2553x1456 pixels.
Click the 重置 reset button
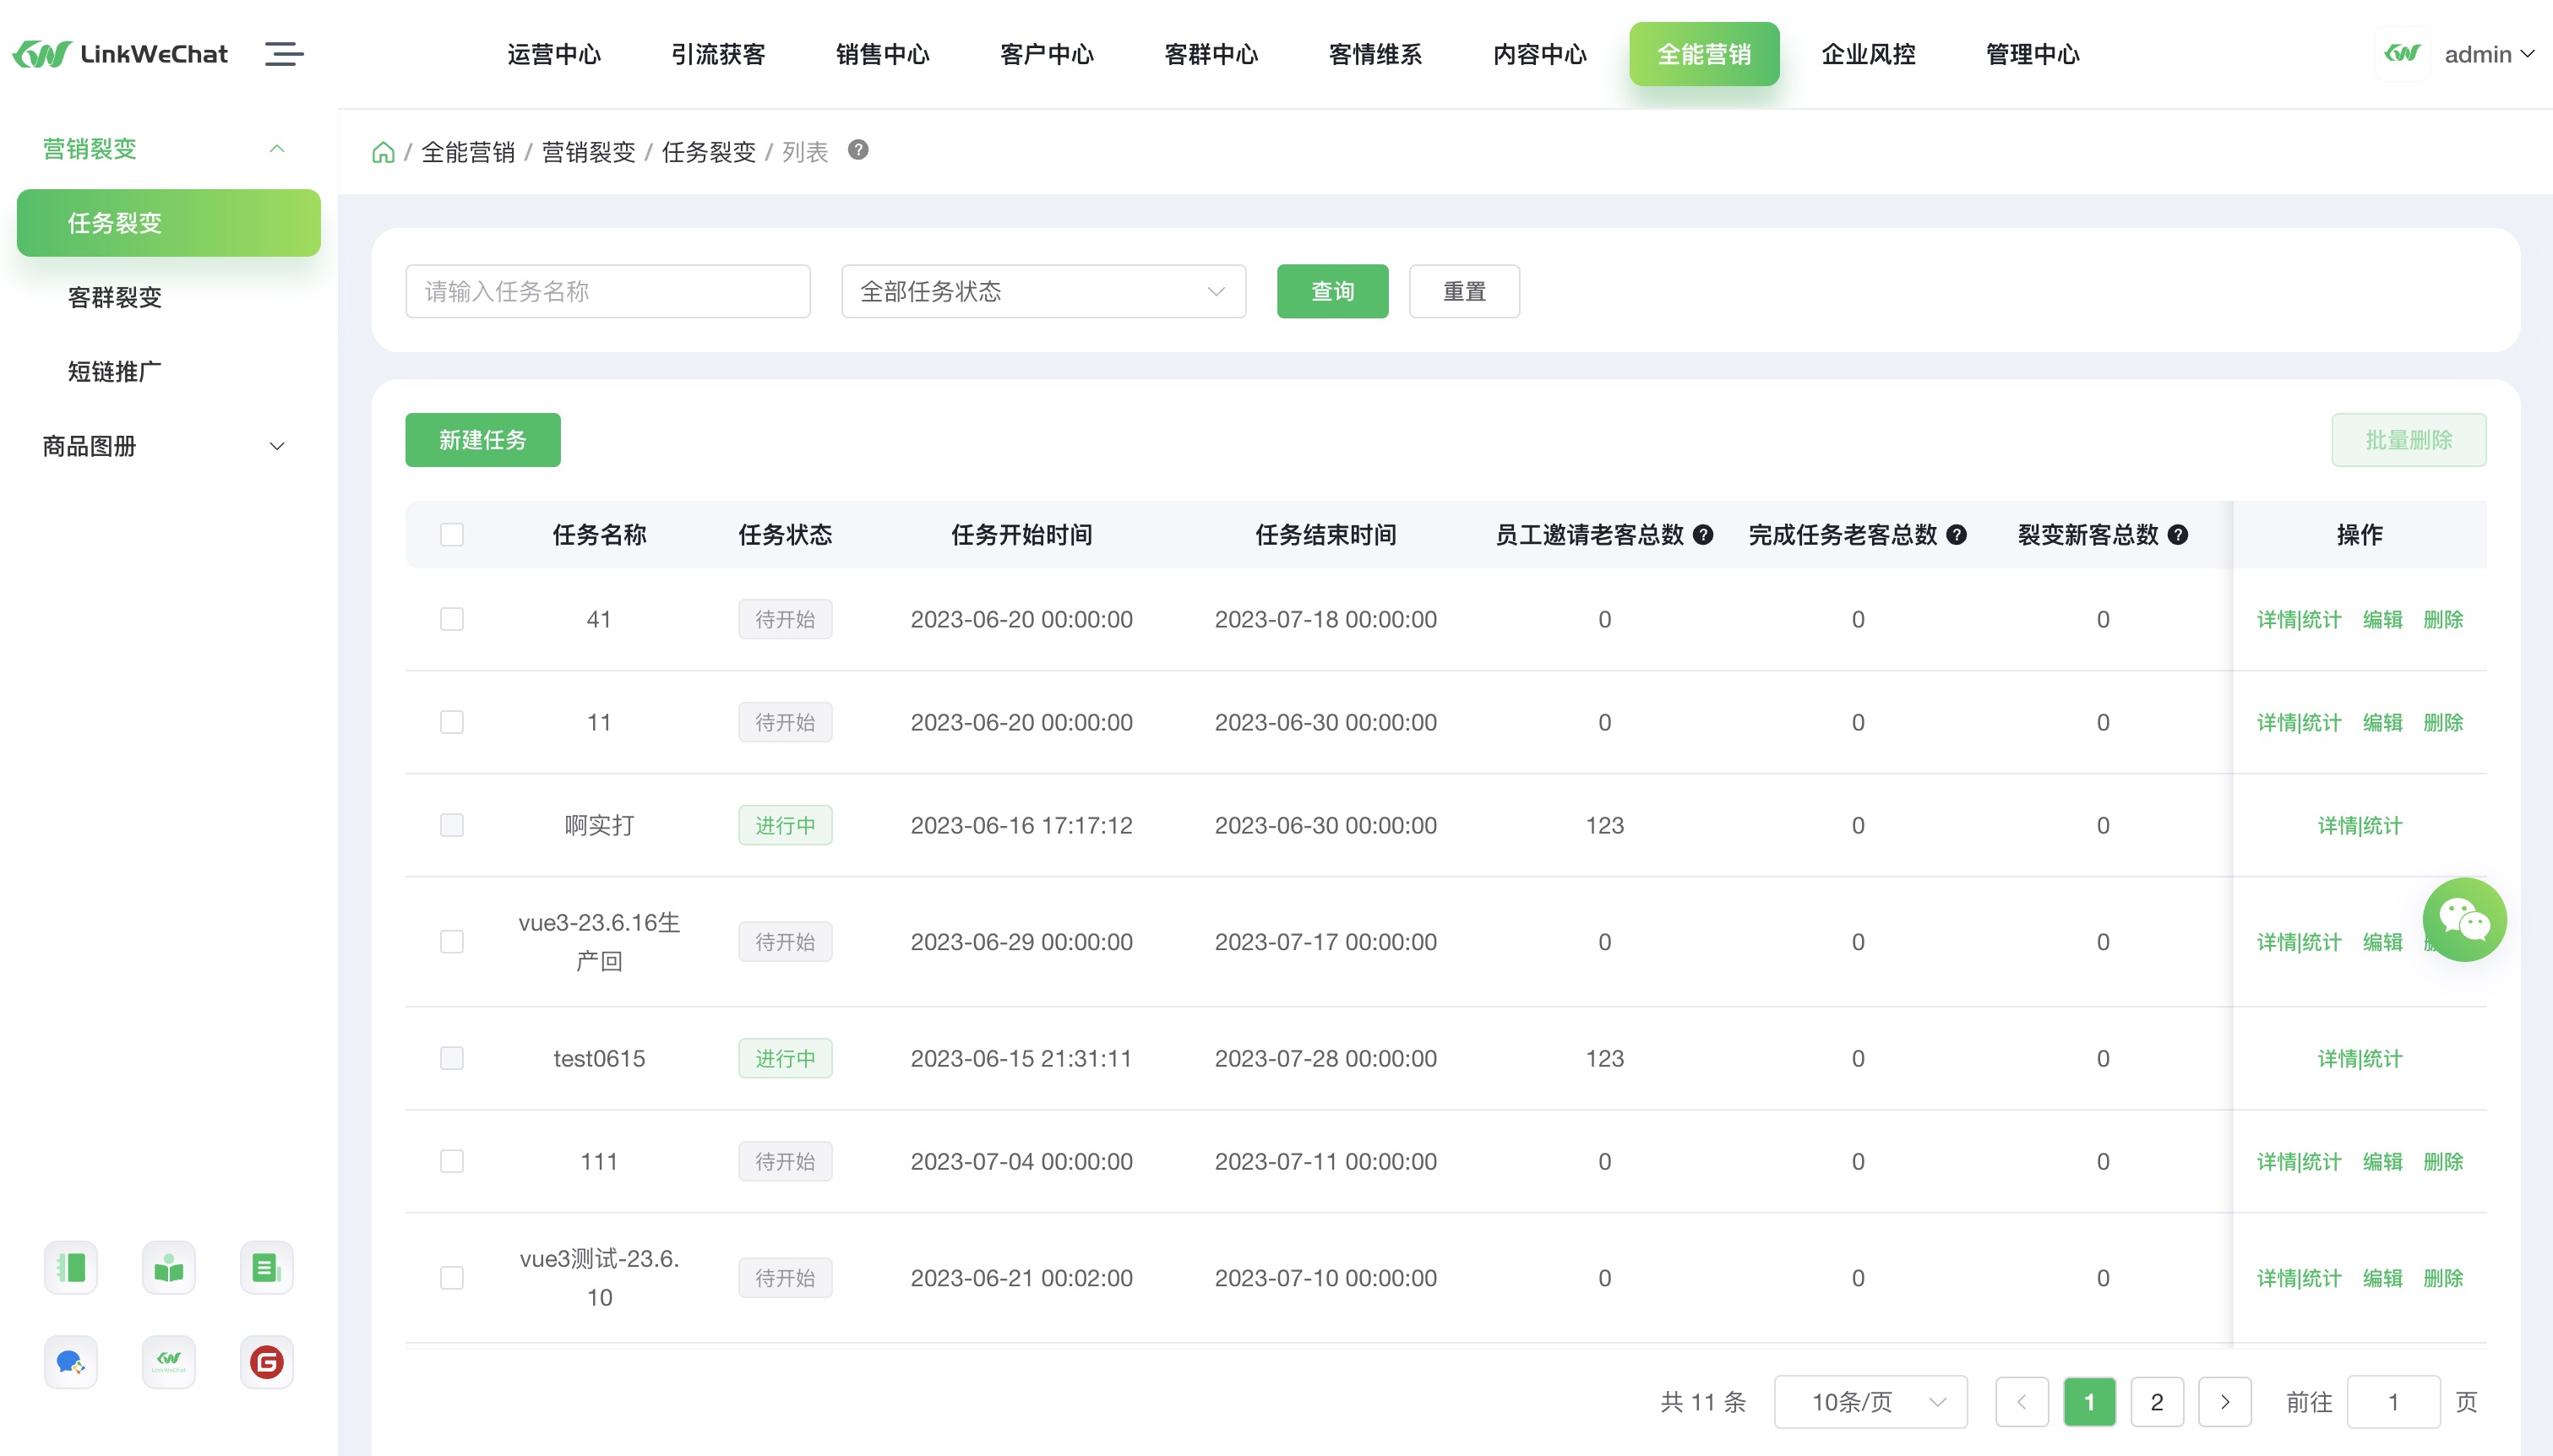pyautogui.click(x=1464, y=291)
